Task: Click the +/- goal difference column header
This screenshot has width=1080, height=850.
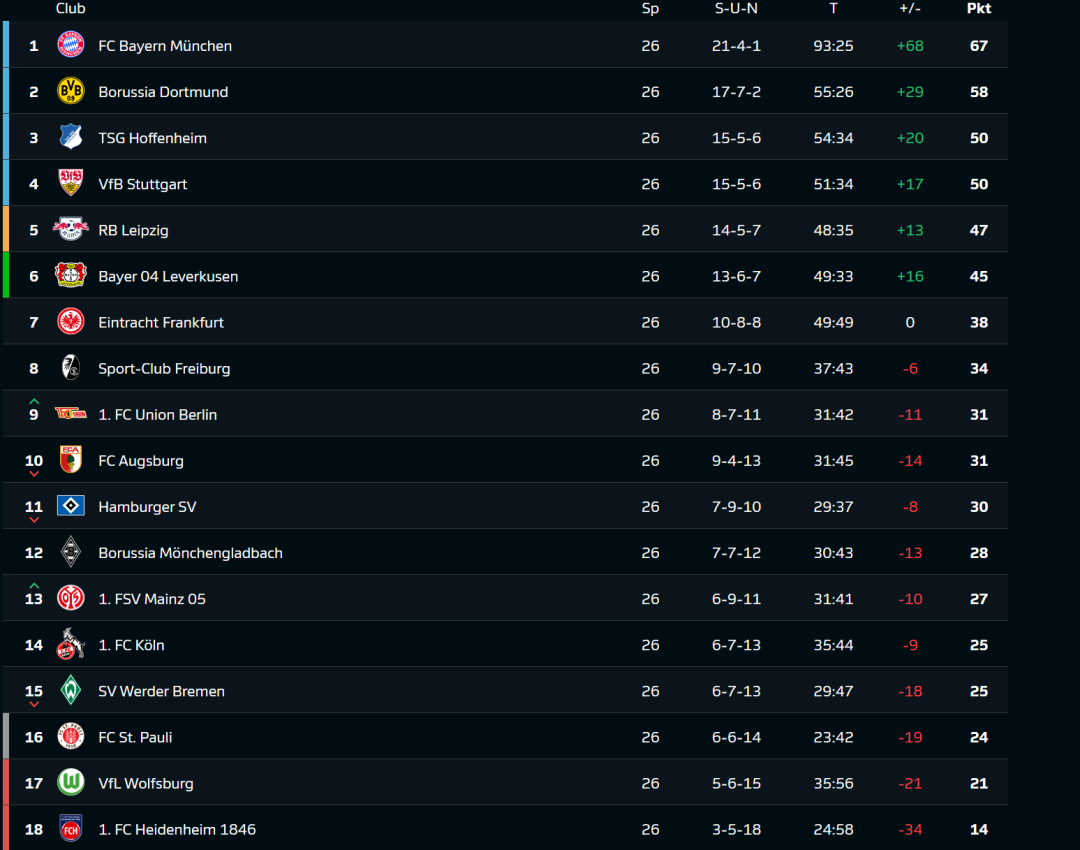Action: pos(909,8)
